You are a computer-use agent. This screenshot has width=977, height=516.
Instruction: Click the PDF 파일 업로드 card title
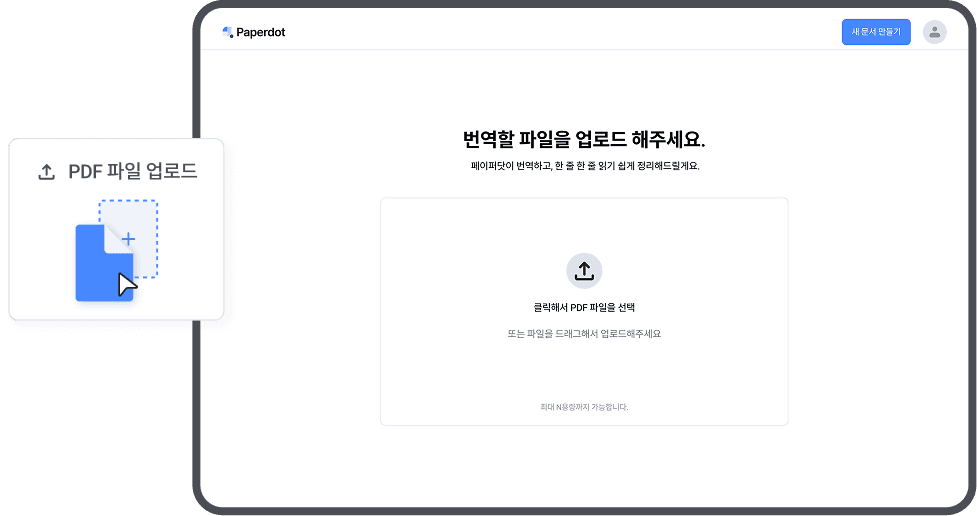(x=133, y=171)
